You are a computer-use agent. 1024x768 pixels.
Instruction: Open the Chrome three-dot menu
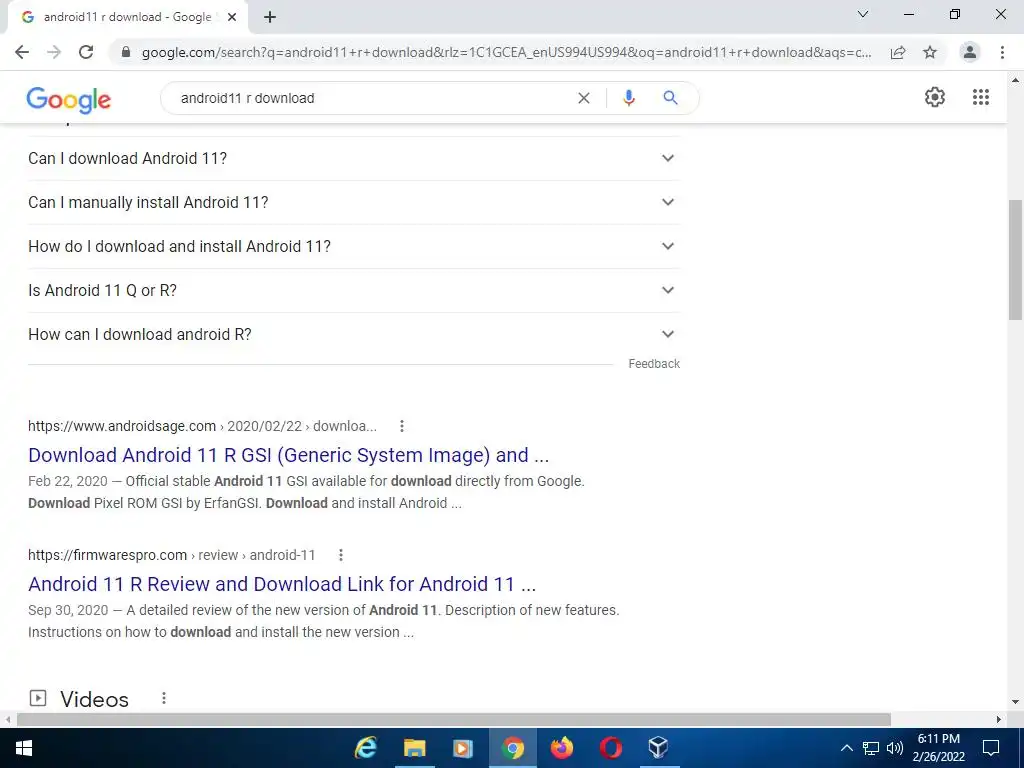(1002, 52)
